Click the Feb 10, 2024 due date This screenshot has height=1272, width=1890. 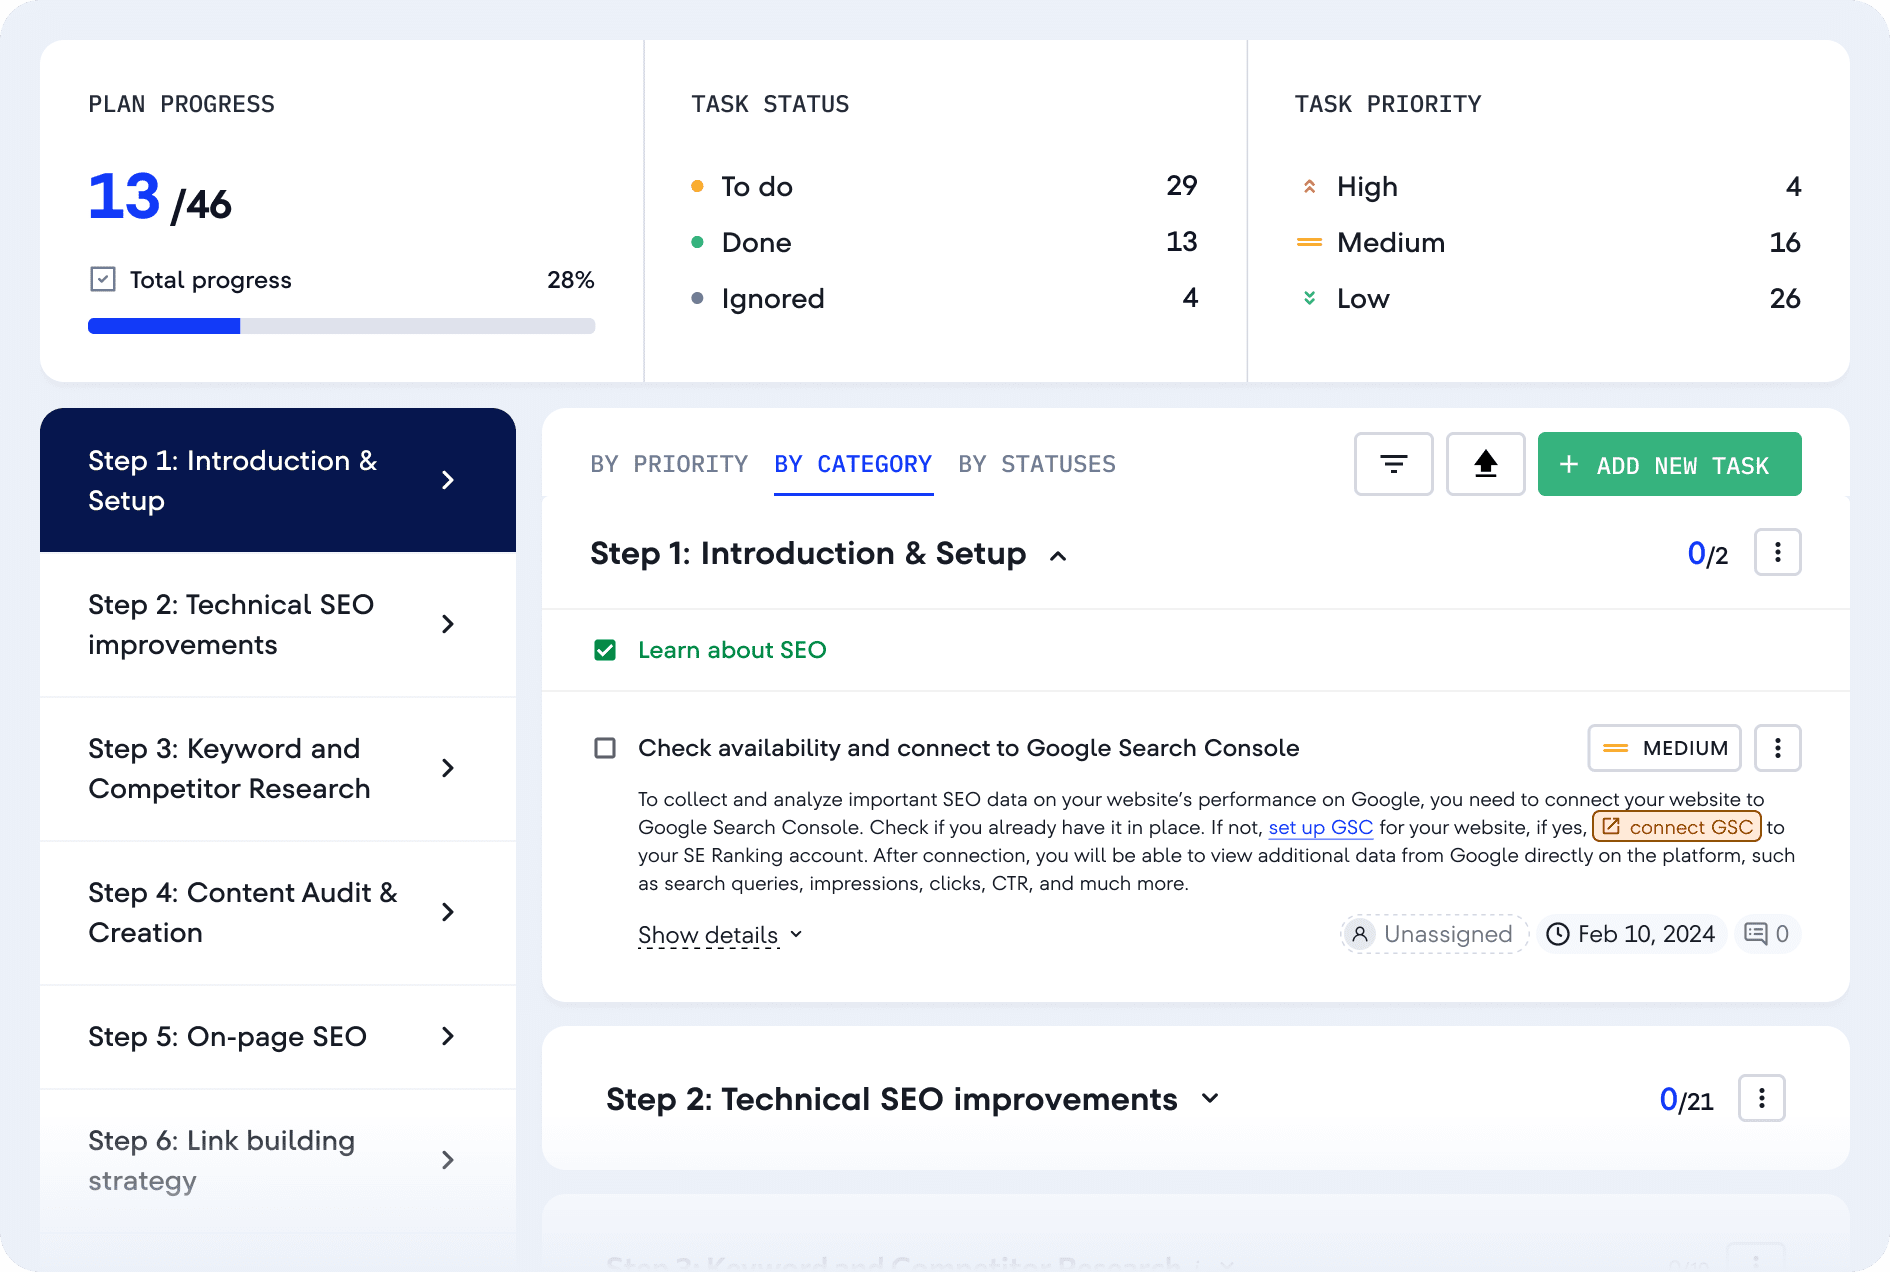pyautogui.click(x=1631, y=934)
